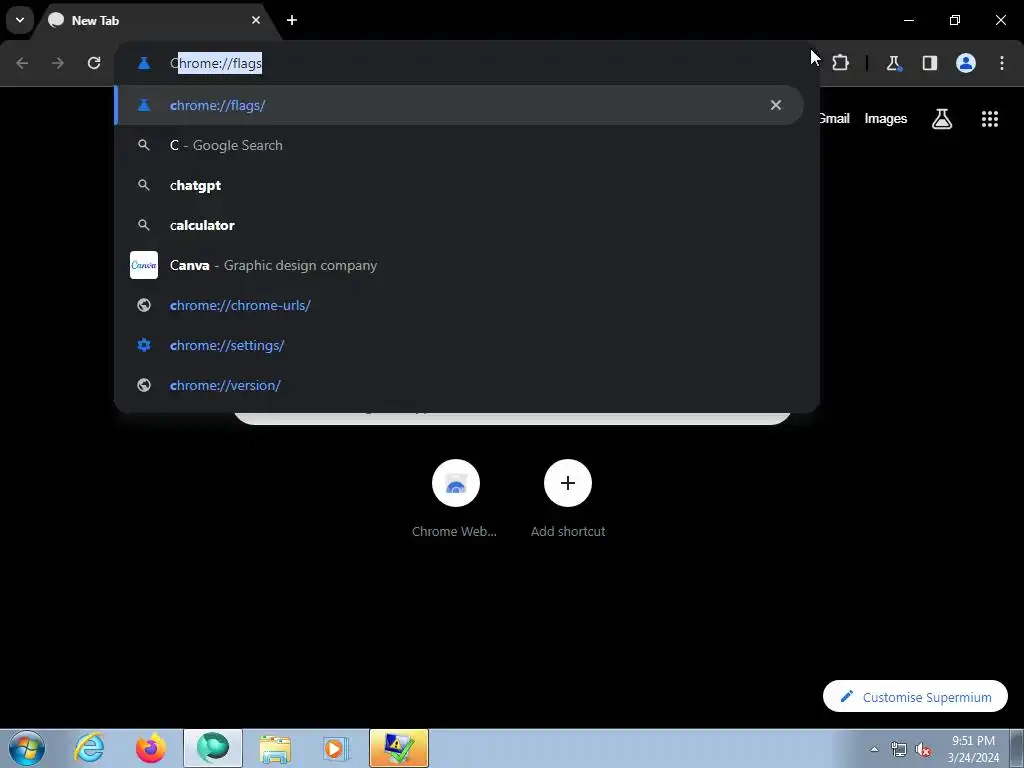The image size is (1024, 768).
Task: Select the Canva graphic design suggestion
Action: coord(459,265)
